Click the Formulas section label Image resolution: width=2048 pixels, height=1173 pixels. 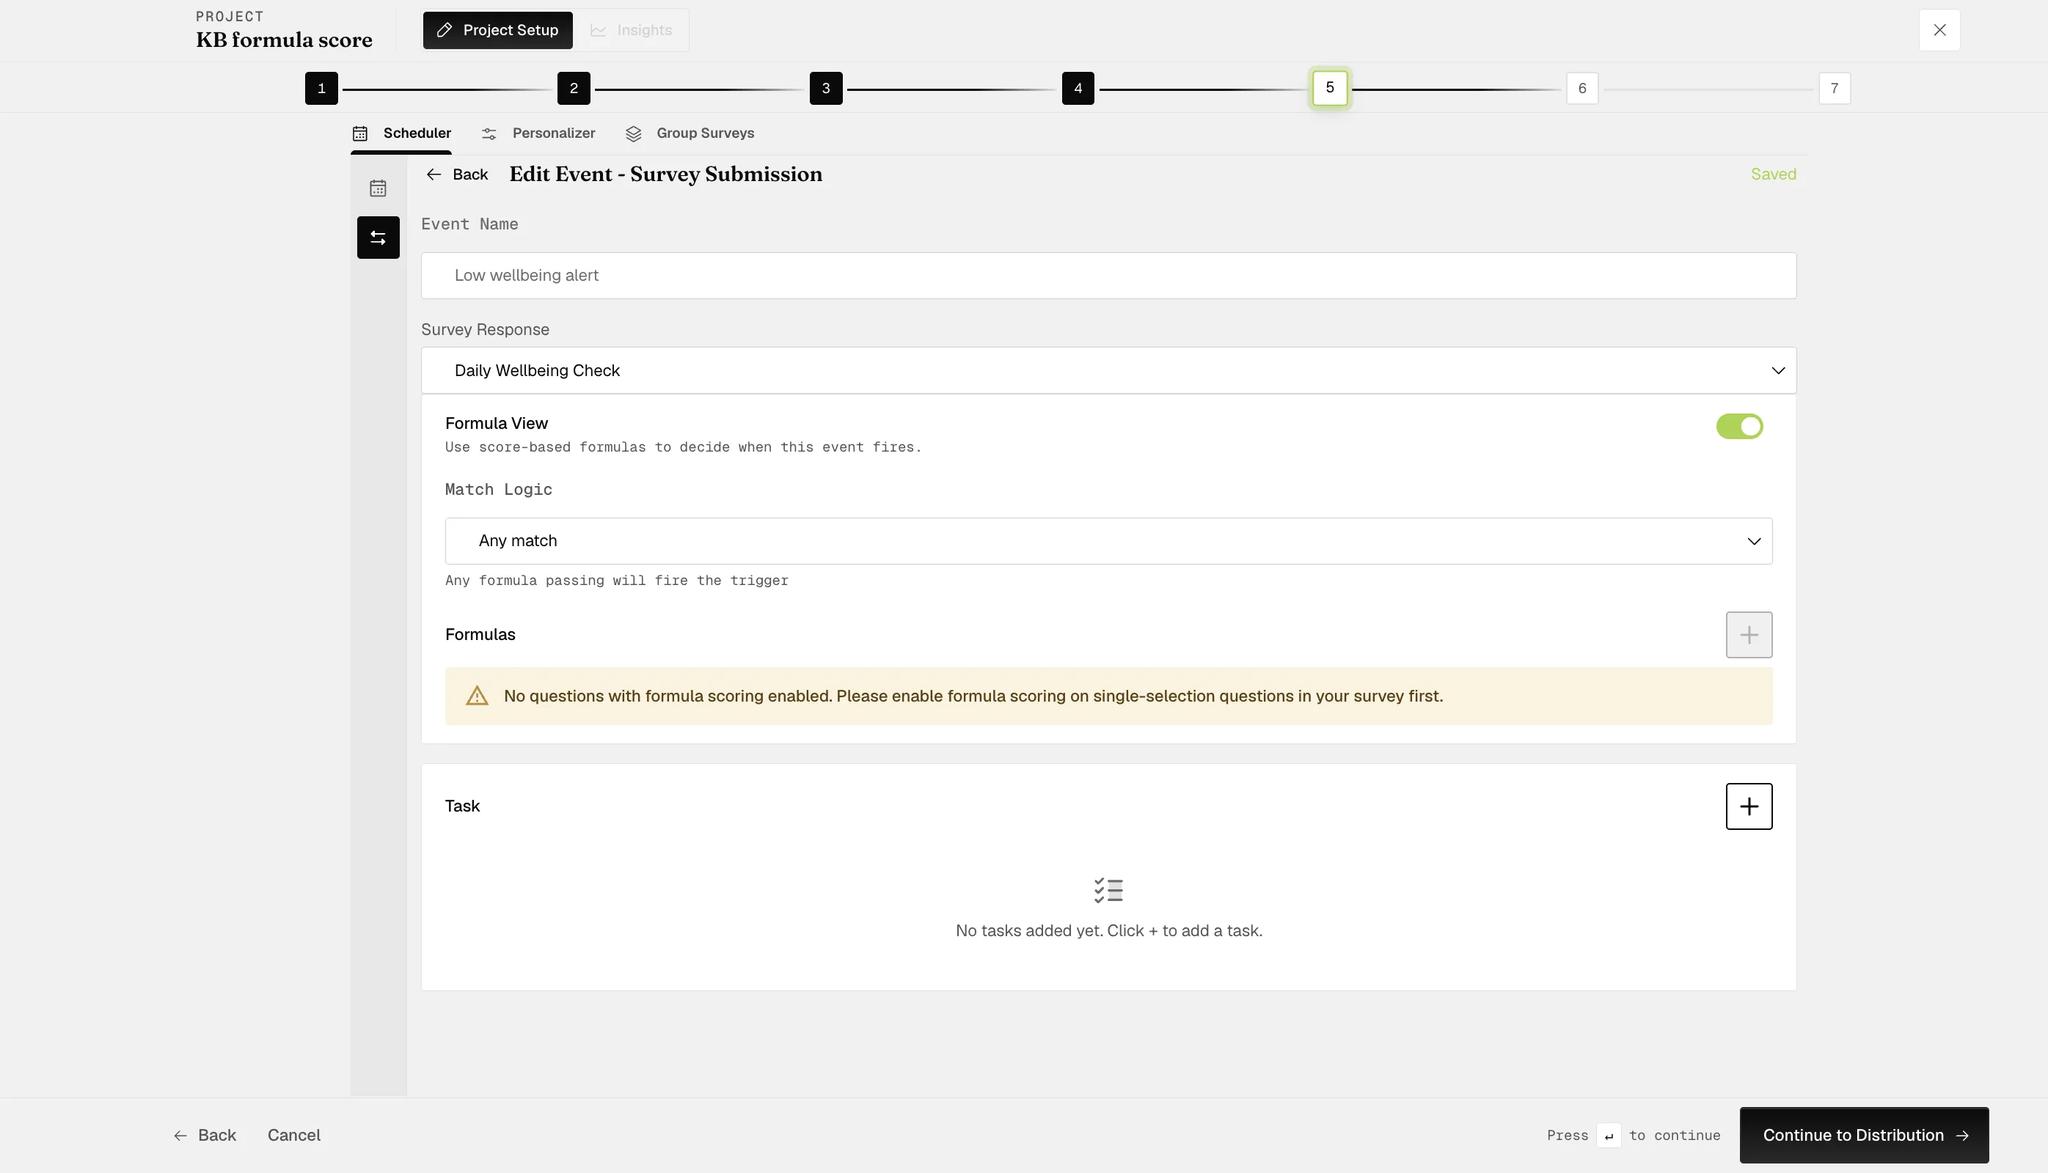point(480,635)
